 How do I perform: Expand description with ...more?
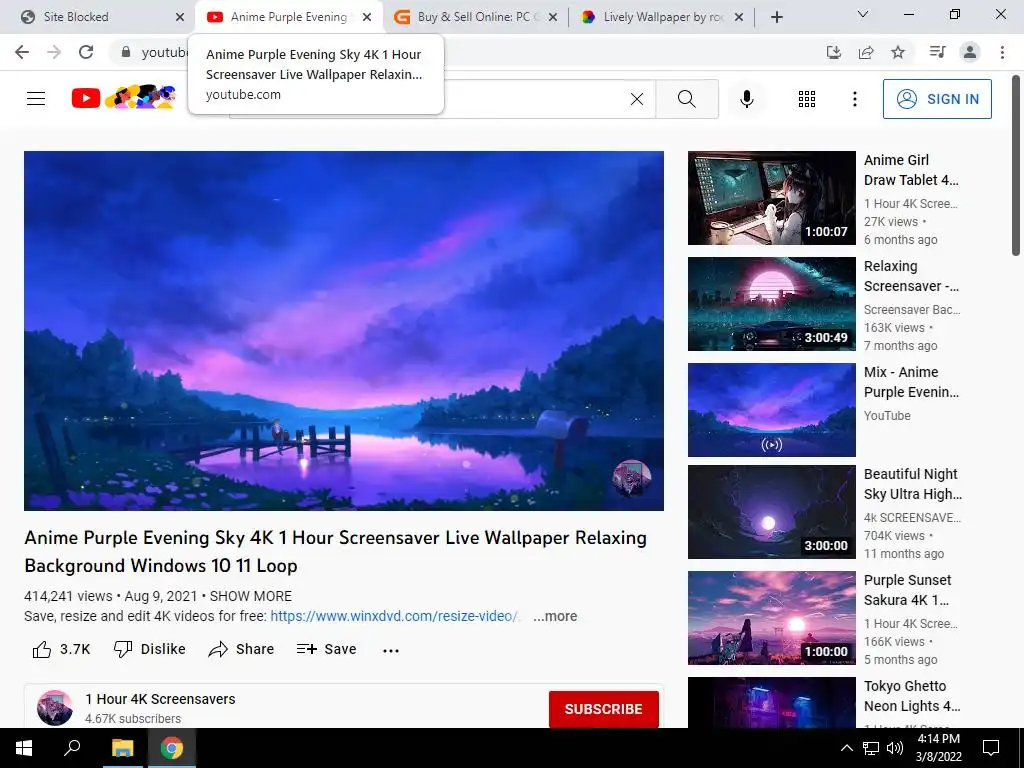pyautogui.click(x=554, y=616)
